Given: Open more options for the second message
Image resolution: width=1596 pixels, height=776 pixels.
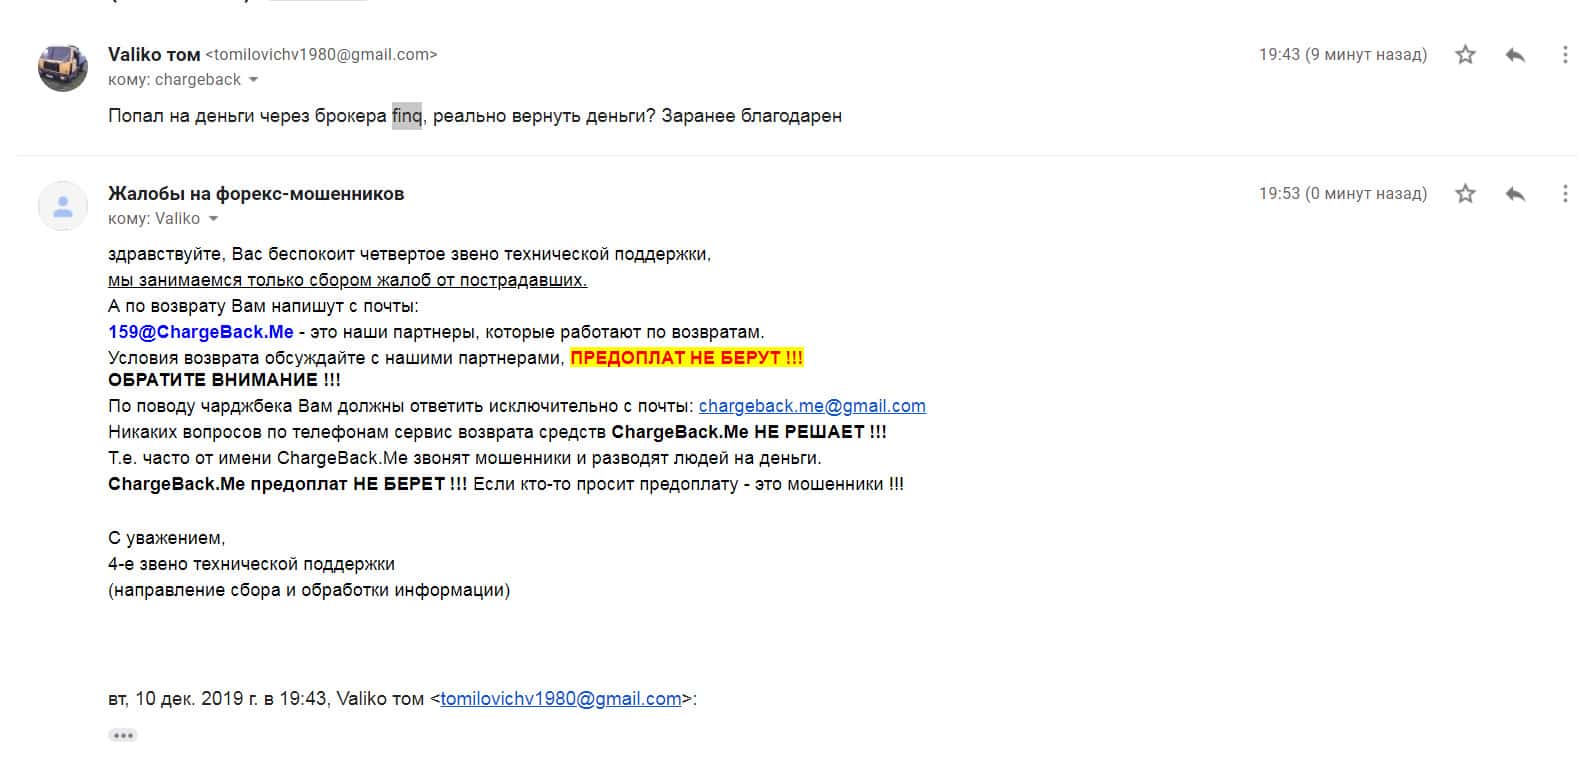Looking at the screenshot, I should 1565,194.
